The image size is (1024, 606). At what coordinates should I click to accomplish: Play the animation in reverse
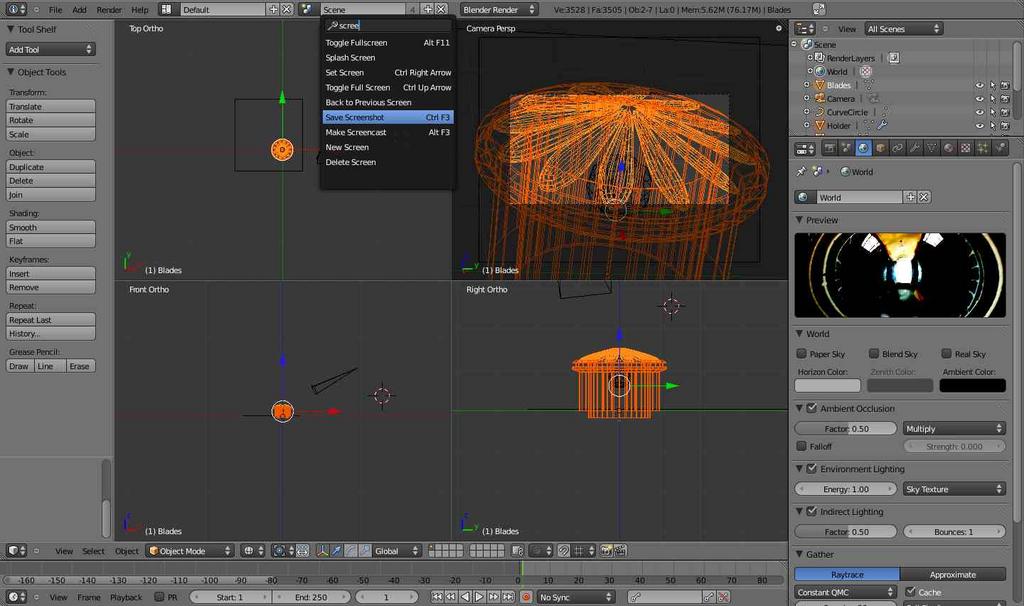pyautogui.click(x=466, y=597)
